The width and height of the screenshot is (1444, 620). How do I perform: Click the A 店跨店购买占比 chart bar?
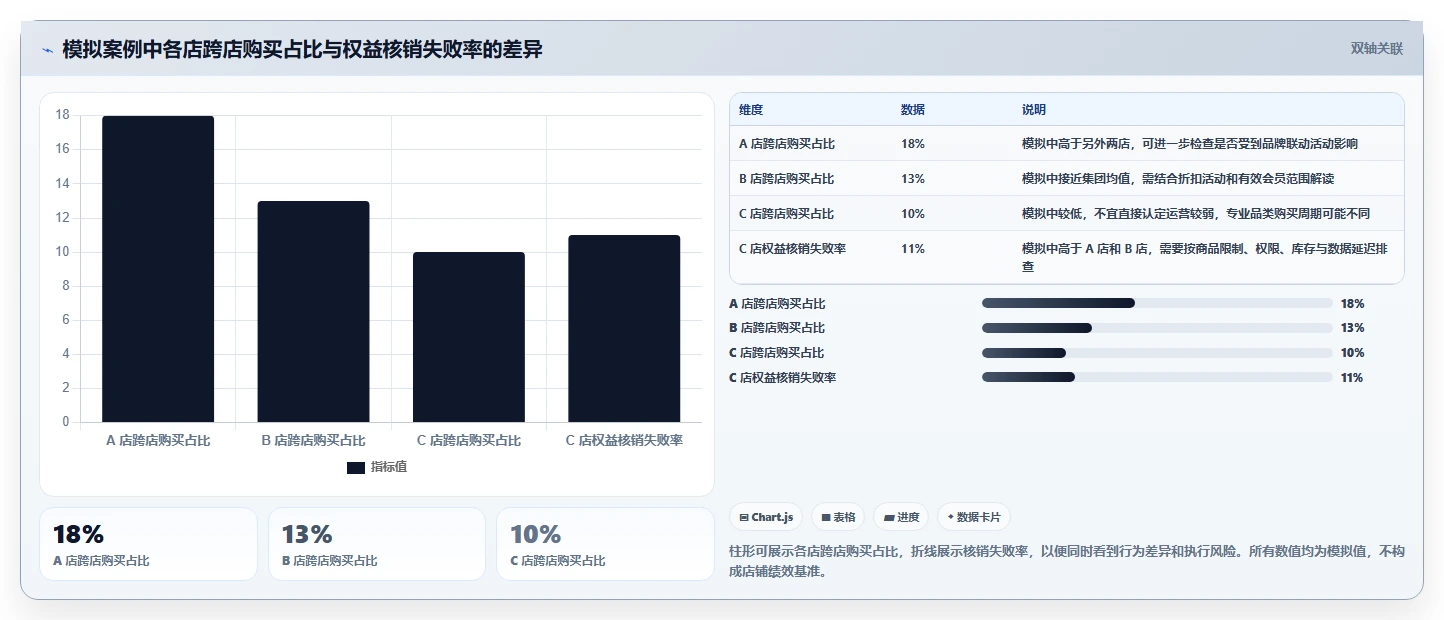(158, 269)
